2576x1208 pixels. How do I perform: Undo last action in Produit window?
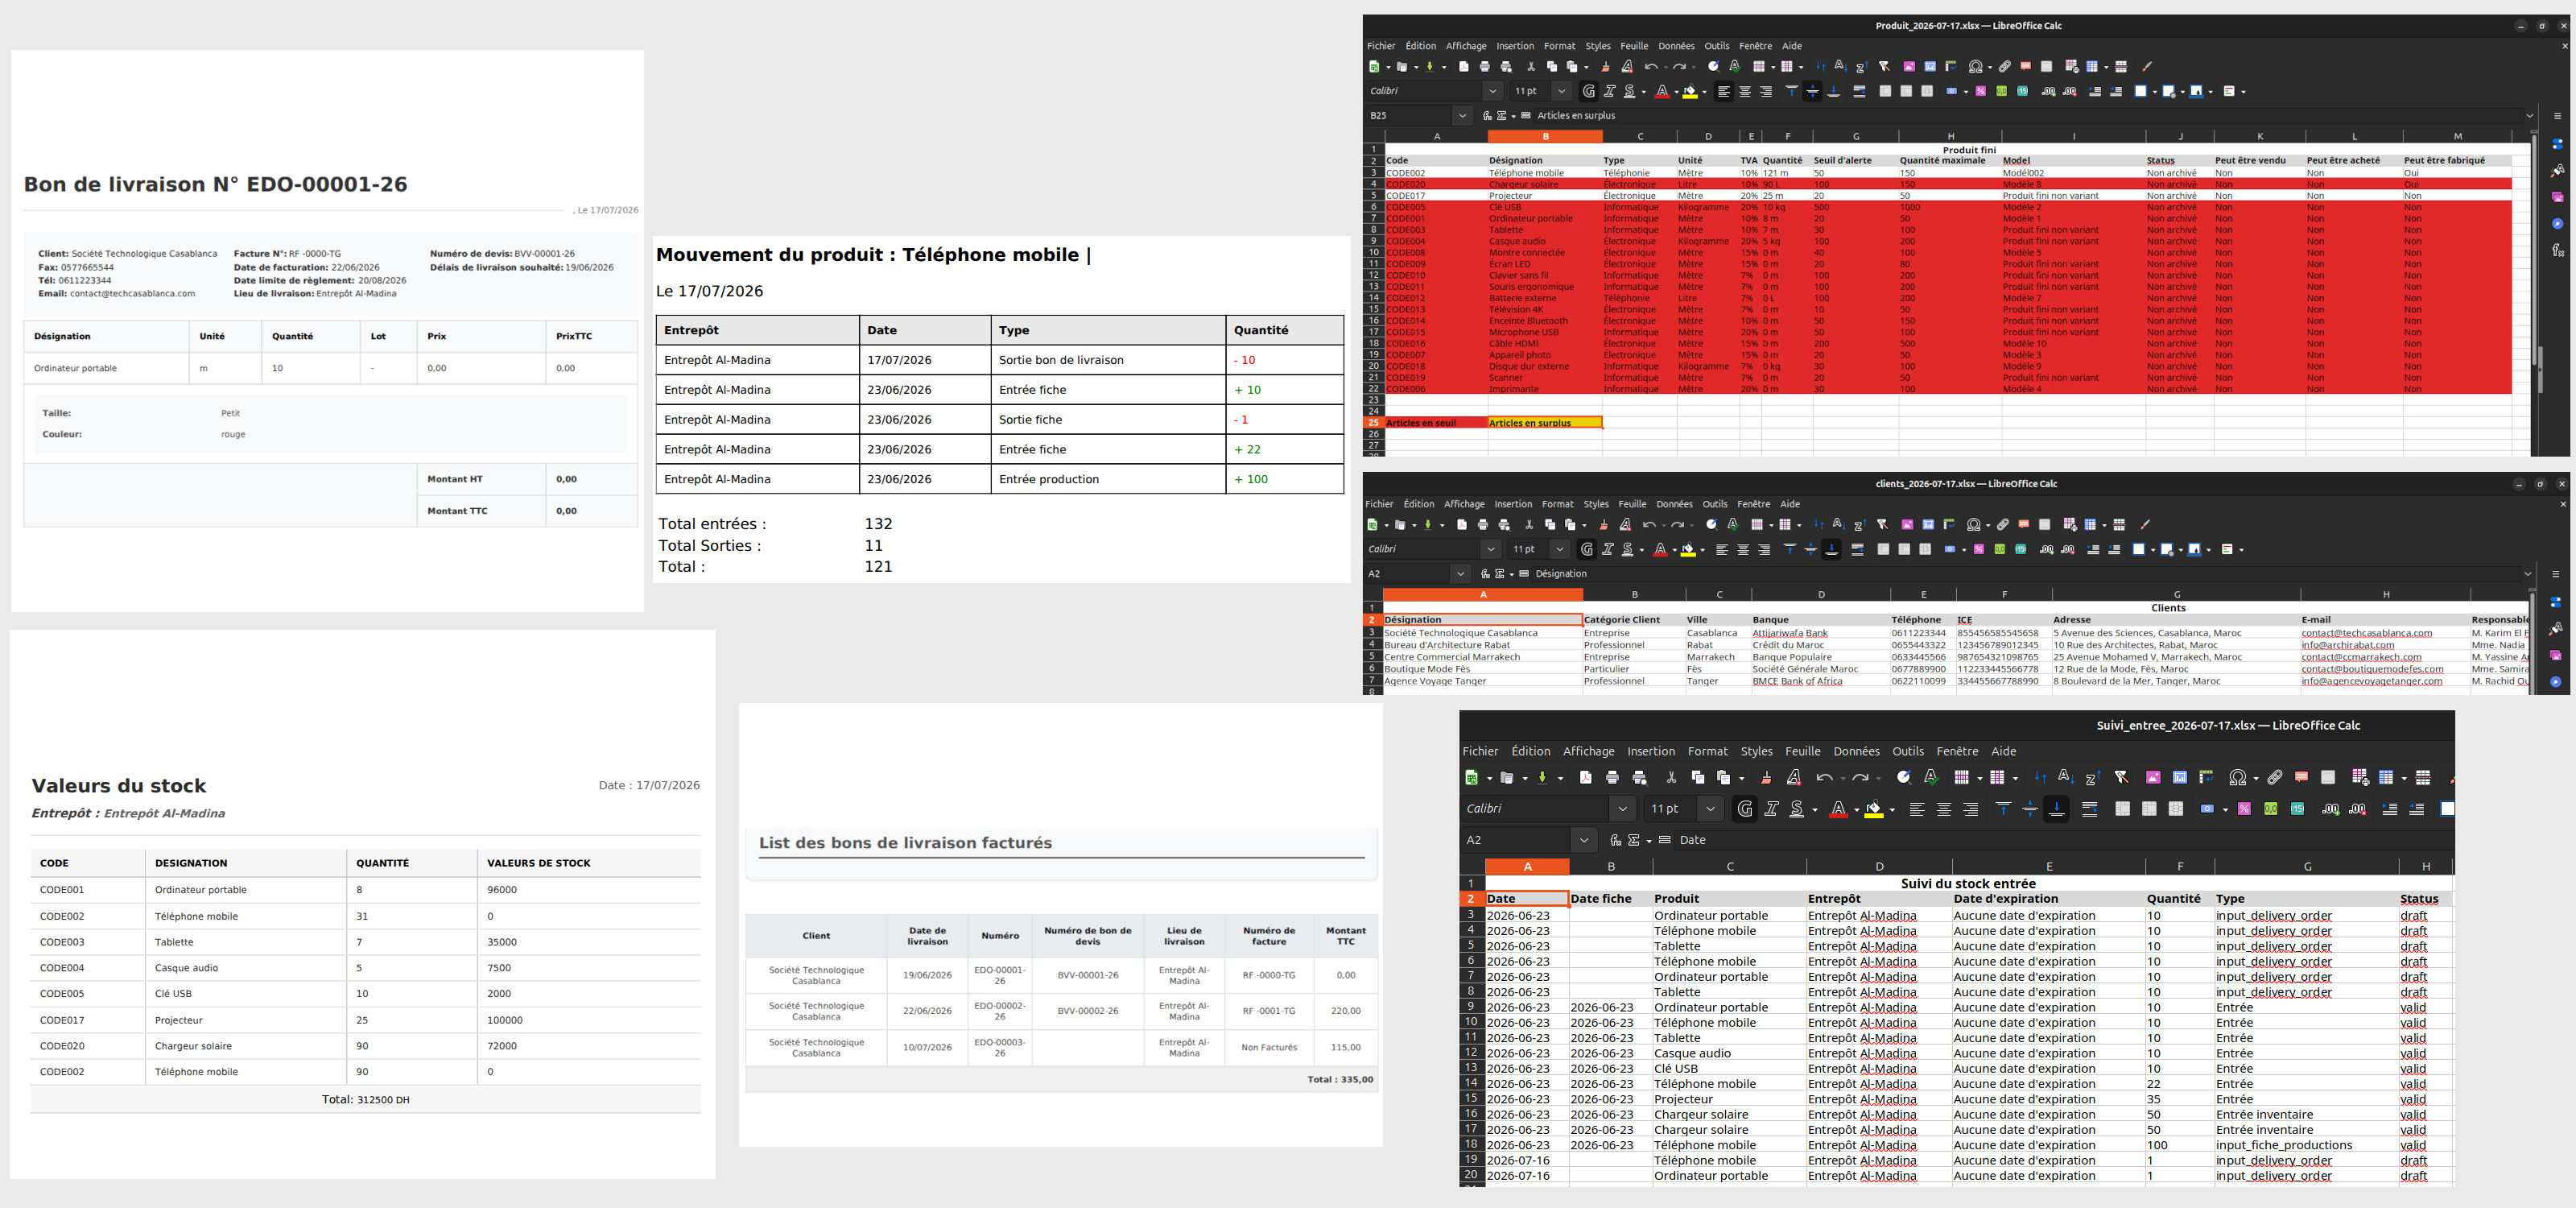pos(1650,67)
